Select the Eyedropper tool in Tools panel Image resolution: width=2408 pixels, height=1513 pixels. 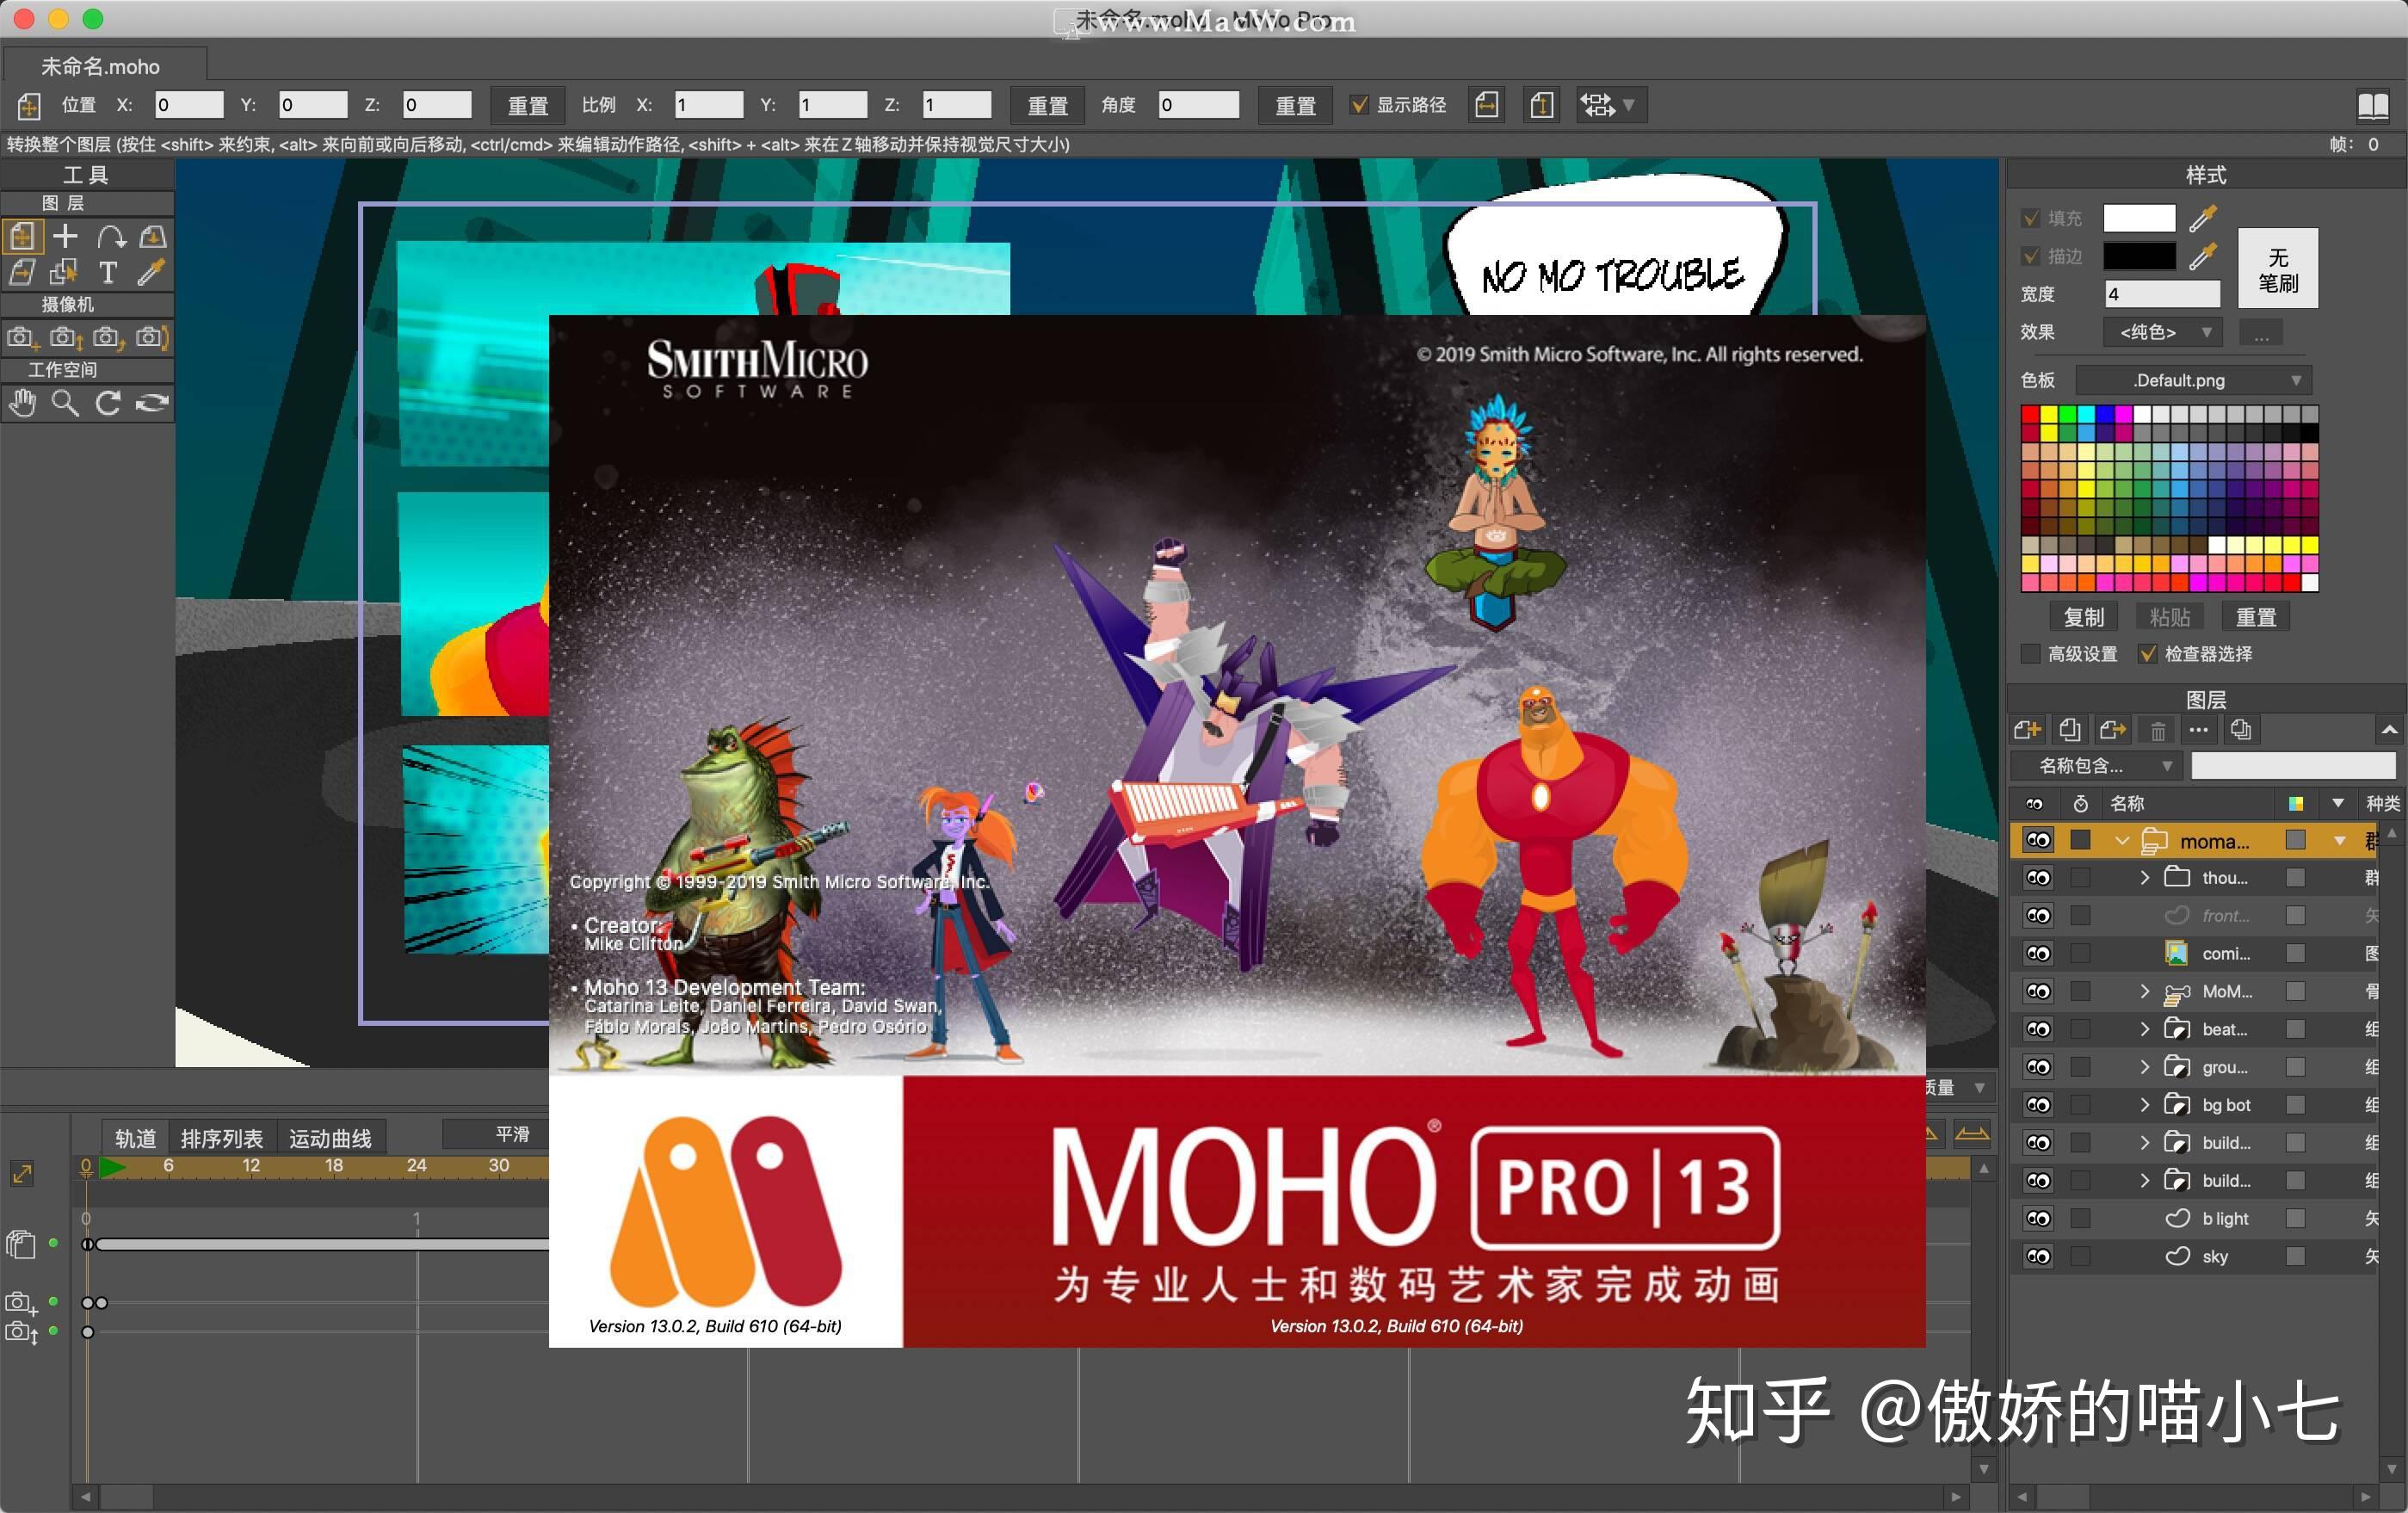click(152, 272)
